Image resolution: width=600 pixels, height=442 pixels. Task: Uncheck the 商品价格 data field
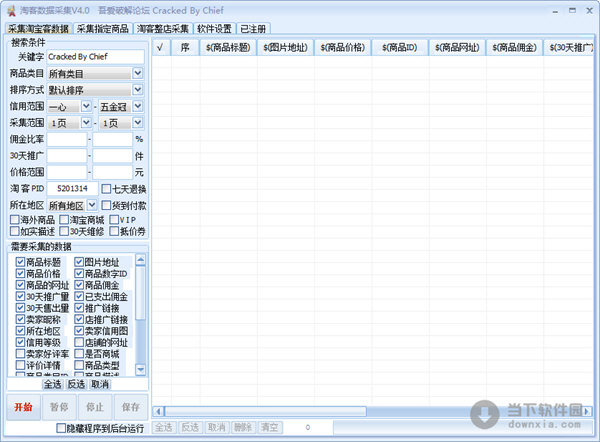click(20, 274)
